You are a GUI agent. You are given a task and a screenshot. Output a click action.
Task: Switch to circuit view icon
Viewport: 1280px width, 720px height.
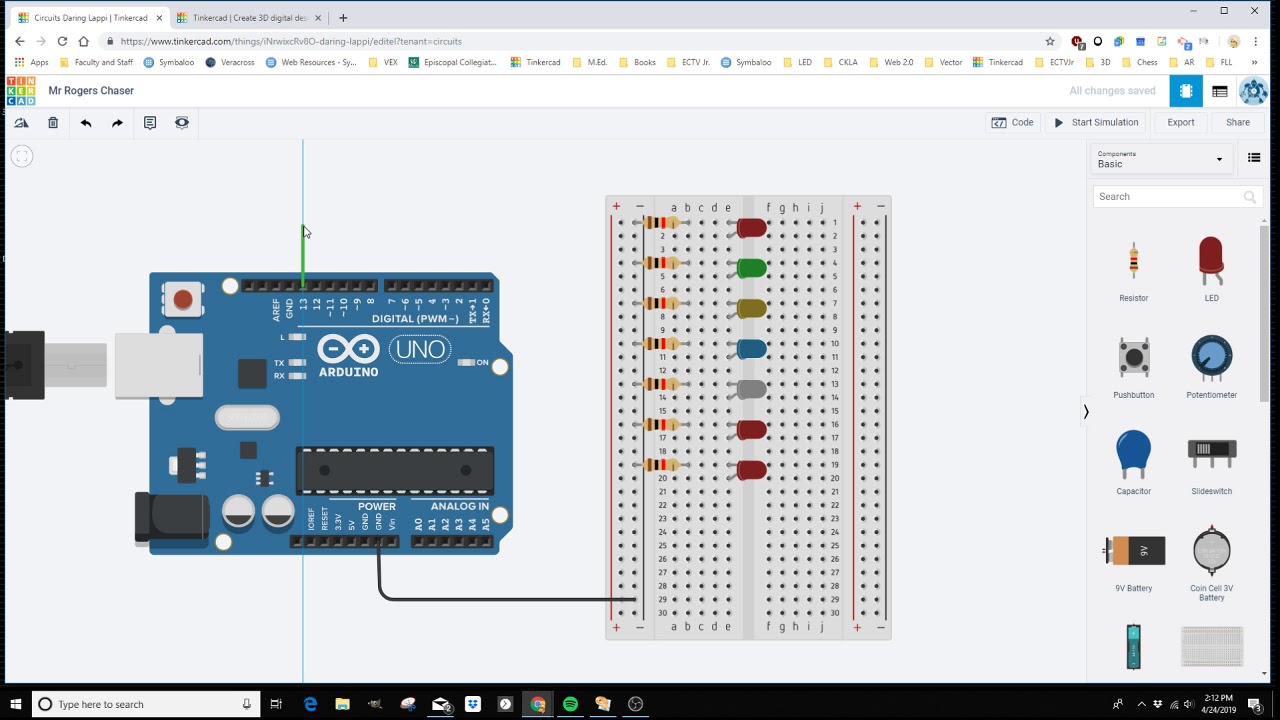[1186, 91]
